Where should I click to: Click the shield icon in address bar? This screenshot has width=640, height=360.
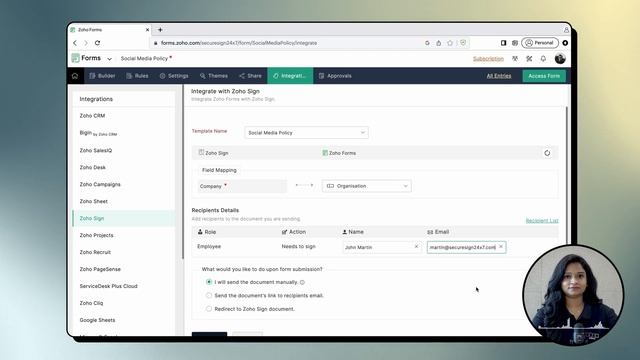463,43
